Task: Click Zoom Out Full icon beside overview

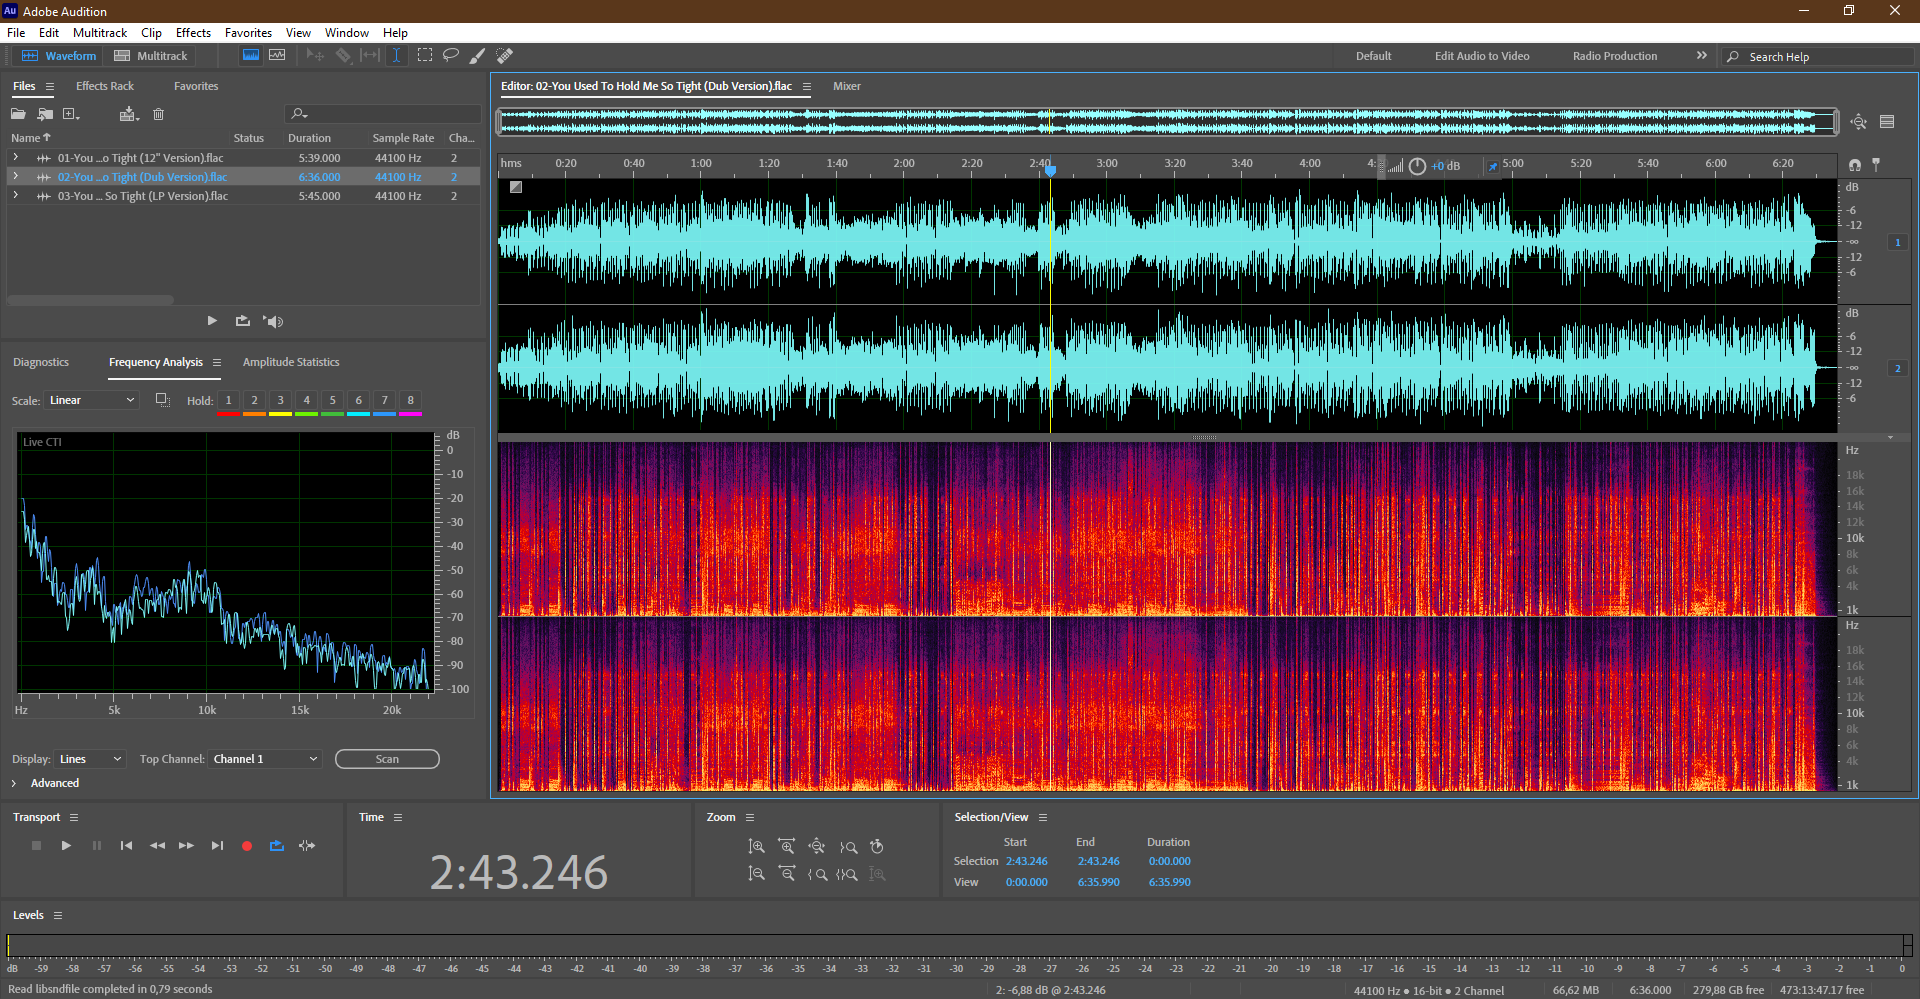Action: [x=1858, y=122]
